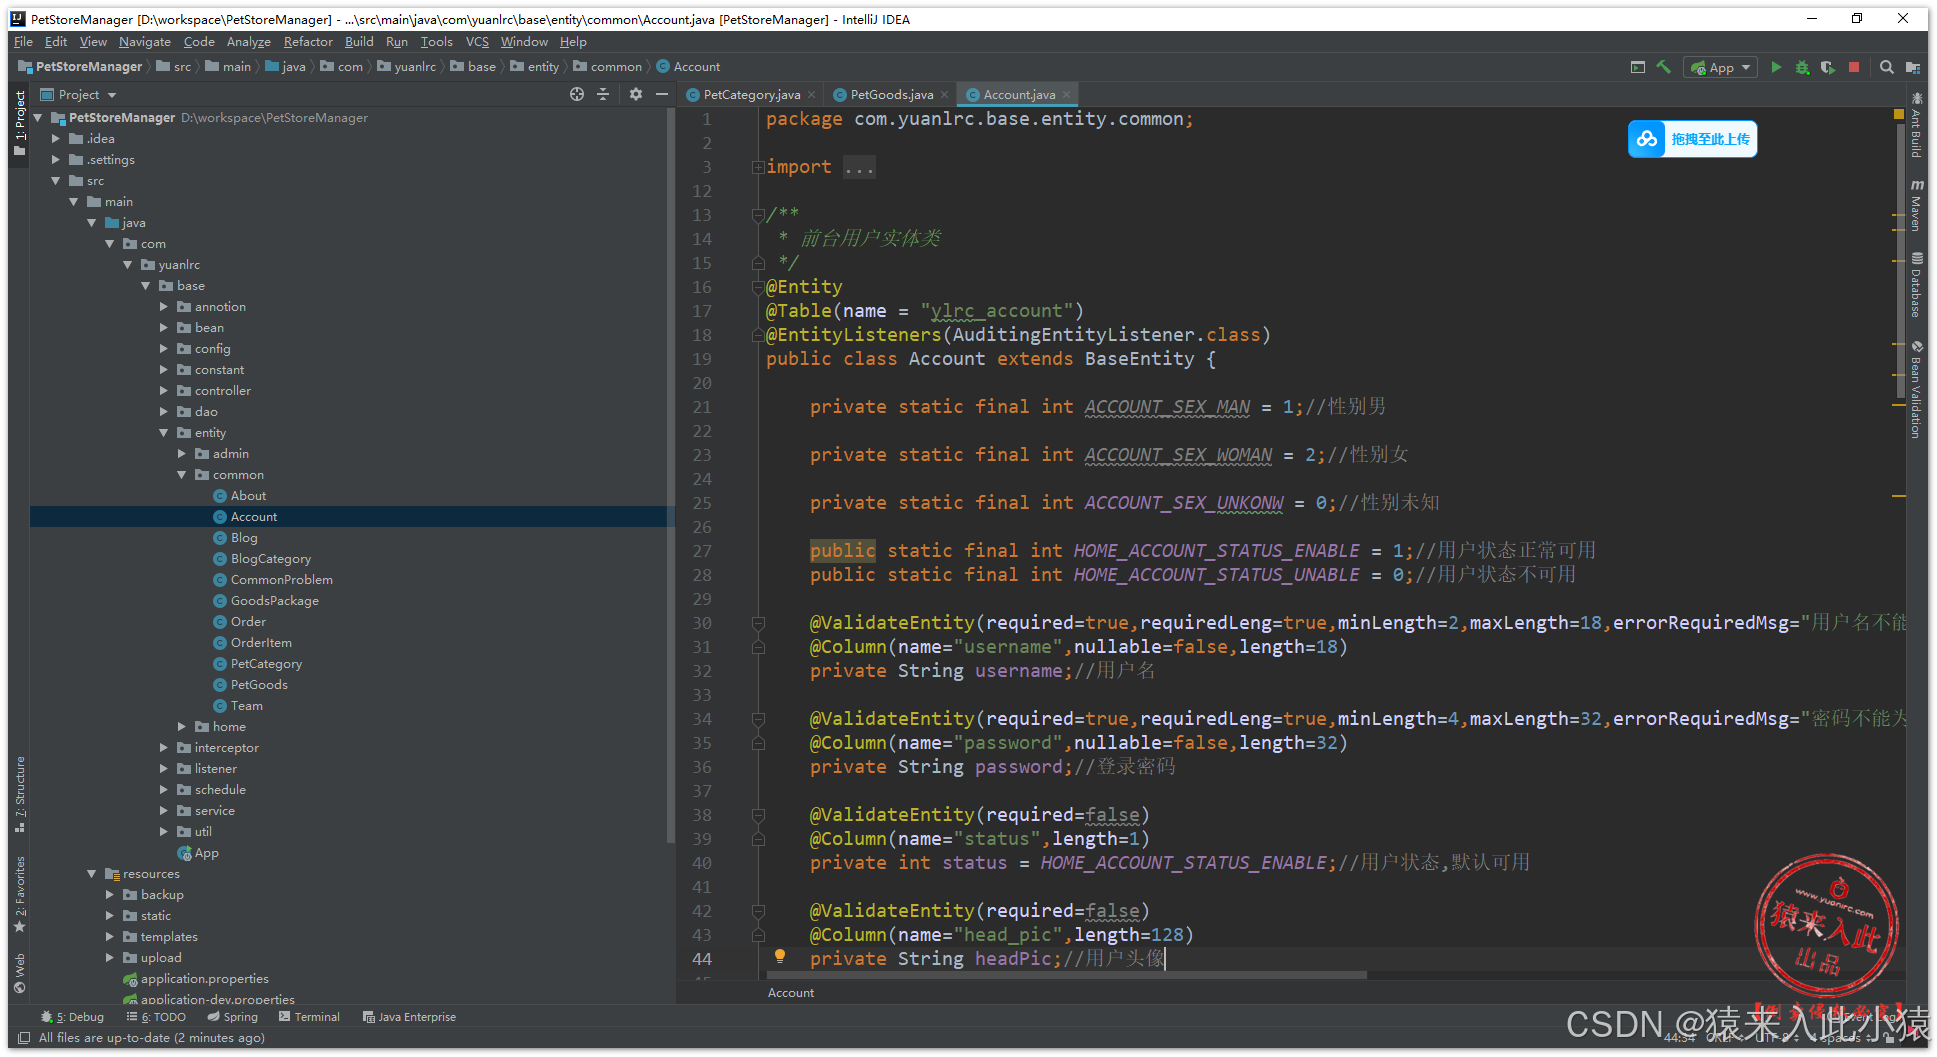Click the project structure icon at toolbar end
Viewport: 1937px width, 1057px height.
(1913, 67)
